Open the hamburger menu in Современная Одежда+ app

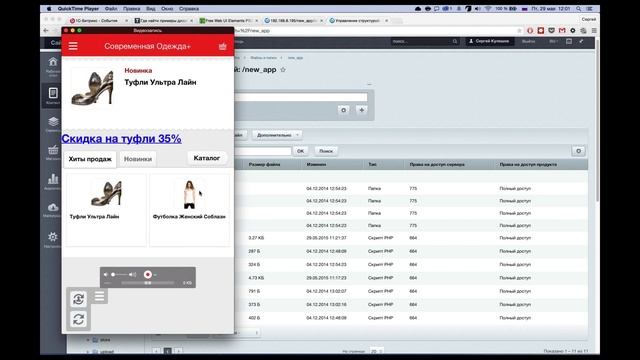[73, 46]
